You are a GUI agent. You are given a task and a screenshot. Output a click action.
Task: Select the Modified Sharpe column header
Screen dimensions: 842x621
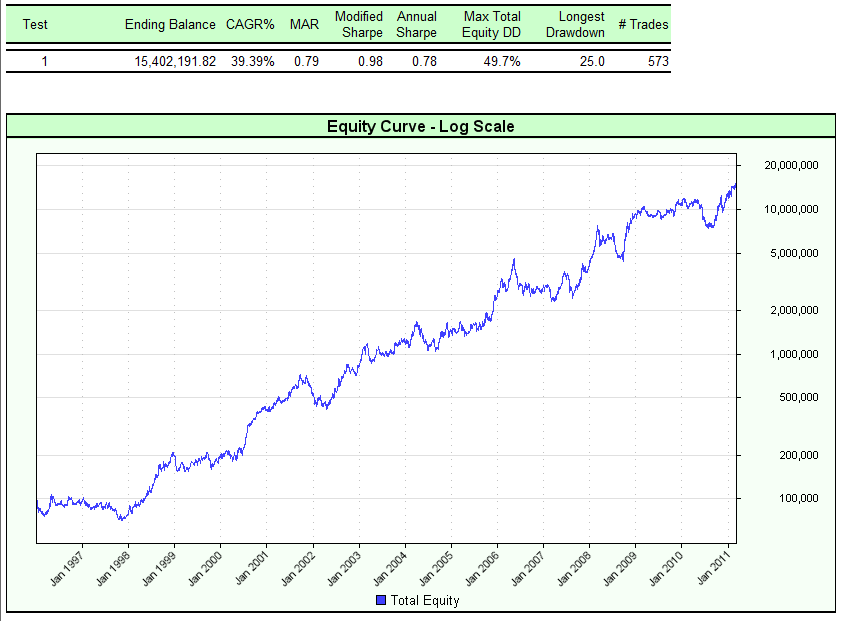[359, 25]
